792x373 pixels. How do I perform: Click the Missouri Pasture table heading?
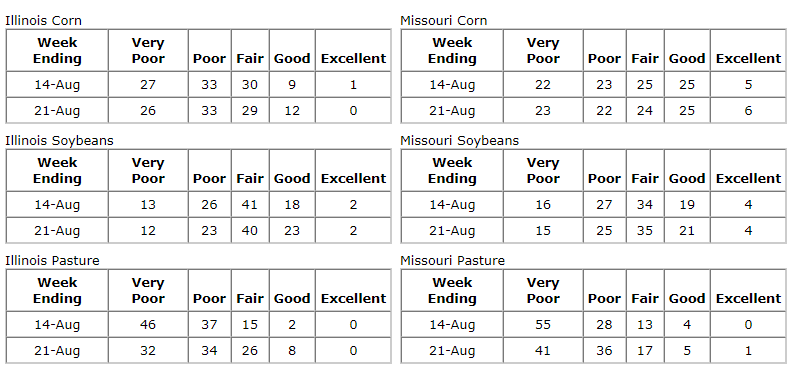[x=453, y=261]
